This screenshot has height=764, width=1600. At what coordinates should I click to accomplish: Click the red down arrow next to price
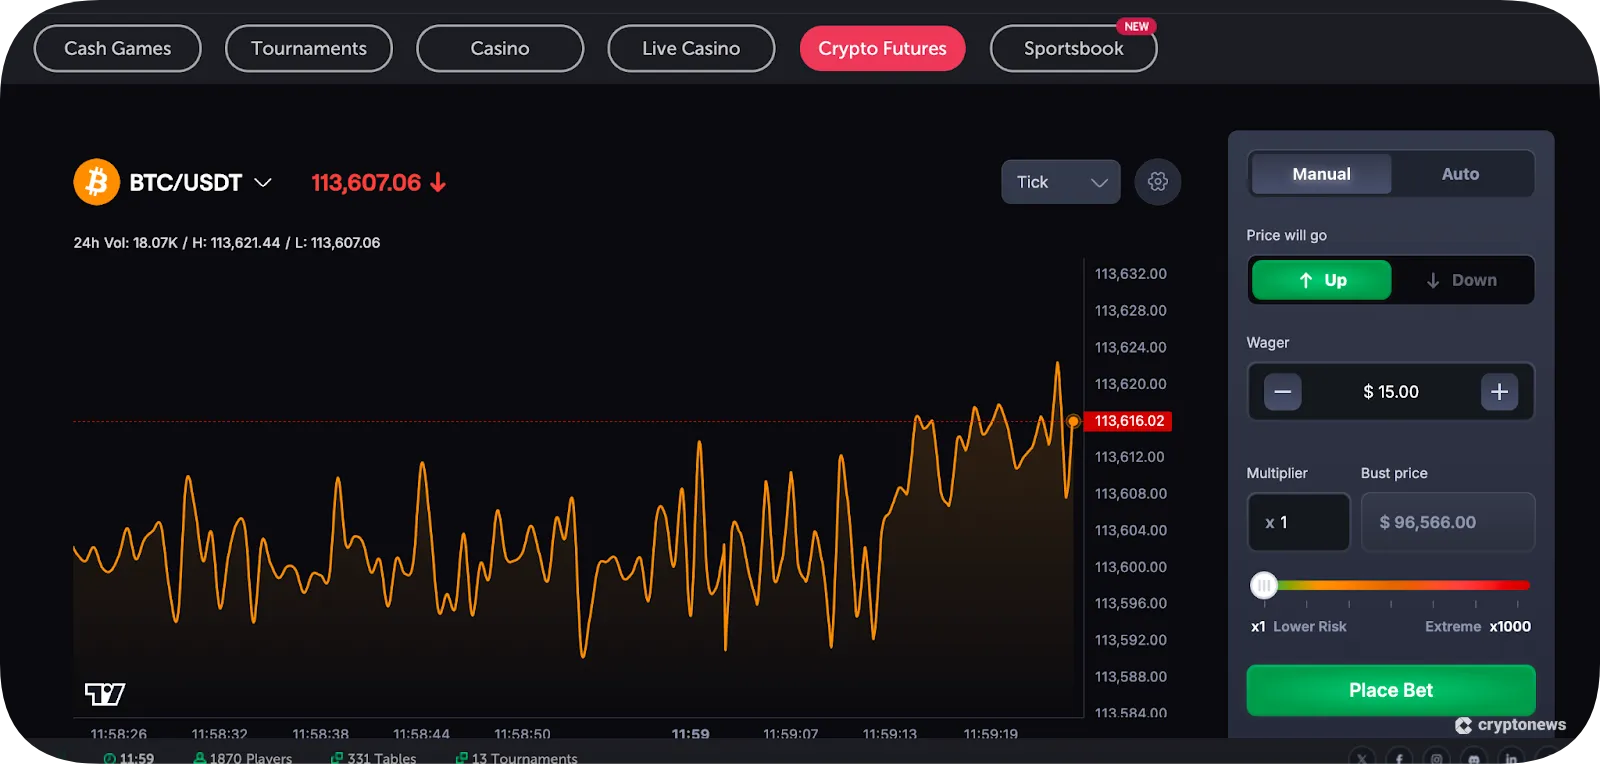coord(438,182)
